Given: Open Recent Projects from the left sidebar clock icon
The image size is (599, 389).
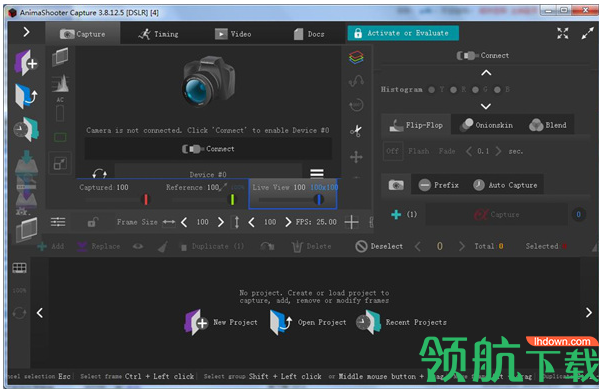Looking at the screenshot, I should [26, 129].
